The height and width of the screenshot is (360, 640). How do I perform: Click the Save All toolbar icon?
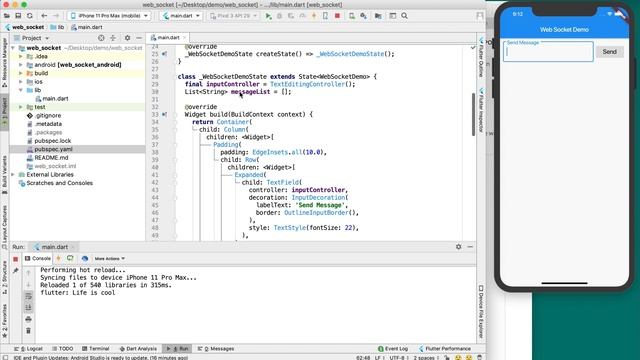[18, 16]
